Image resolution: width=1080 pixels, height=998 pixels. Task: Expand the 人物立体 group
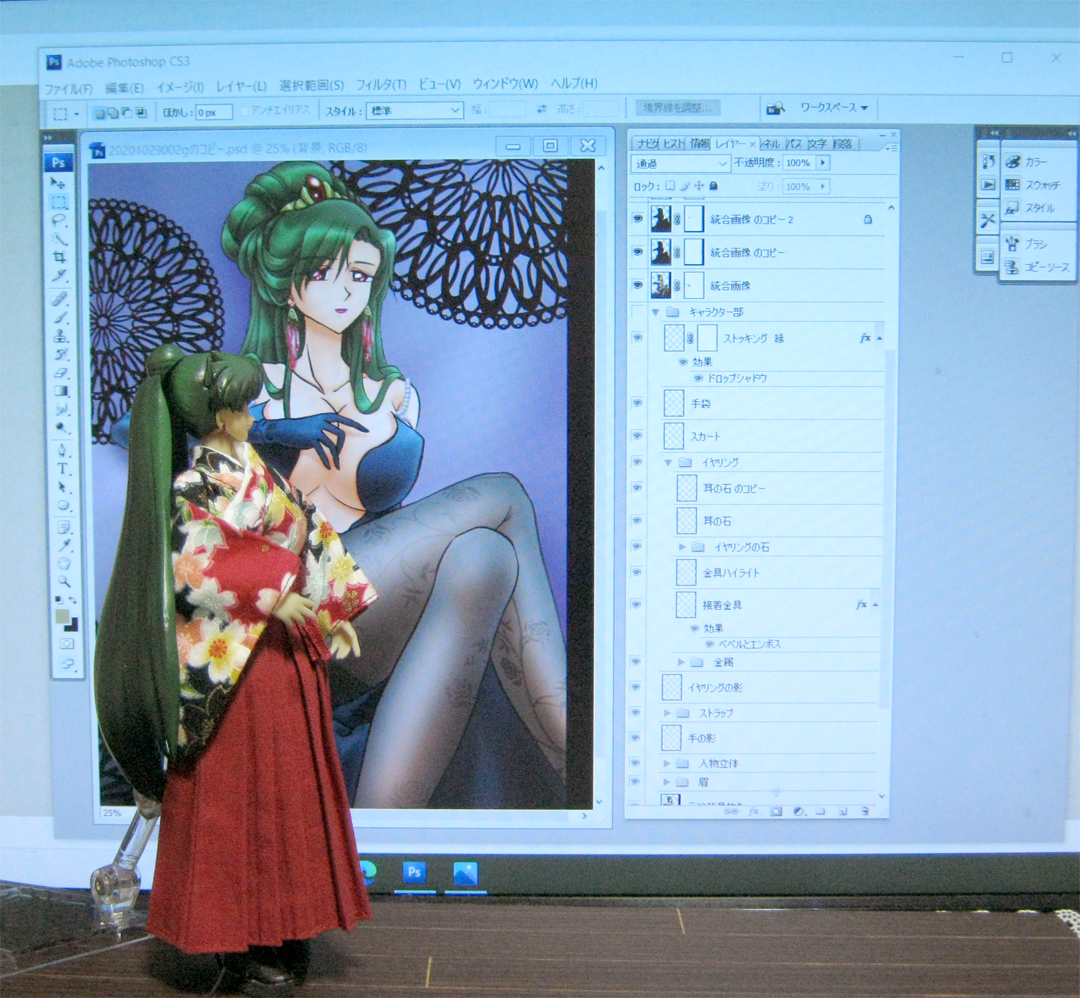pyautogui.click(x=666, y=763)
